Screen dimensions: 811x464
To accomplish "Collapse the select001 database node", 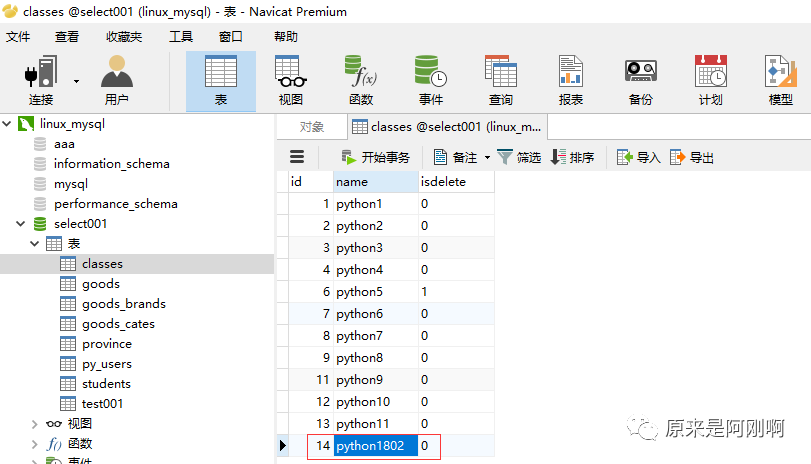I will tap(21, 223).
